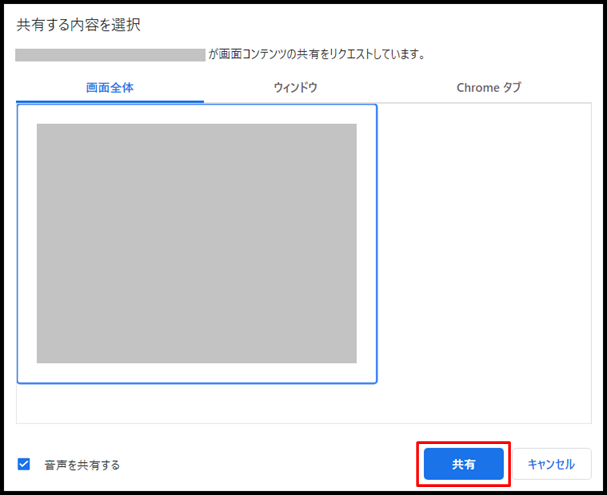The height and width of the screenshot is (495, 607).
Task: Click the cancel button next to 共有
Action: coord(552,464)
